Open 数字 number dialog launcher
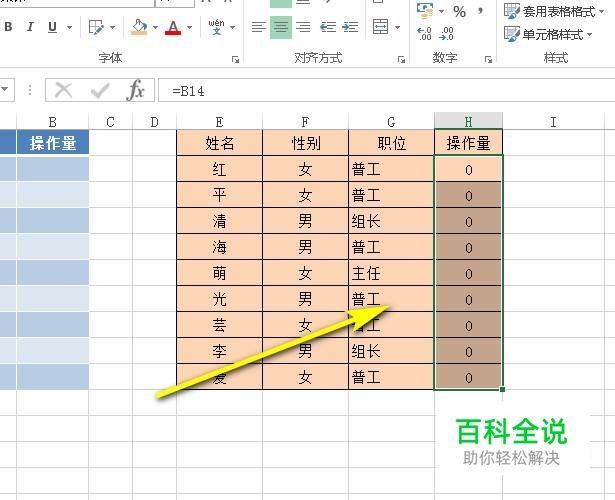 [488, 60]
